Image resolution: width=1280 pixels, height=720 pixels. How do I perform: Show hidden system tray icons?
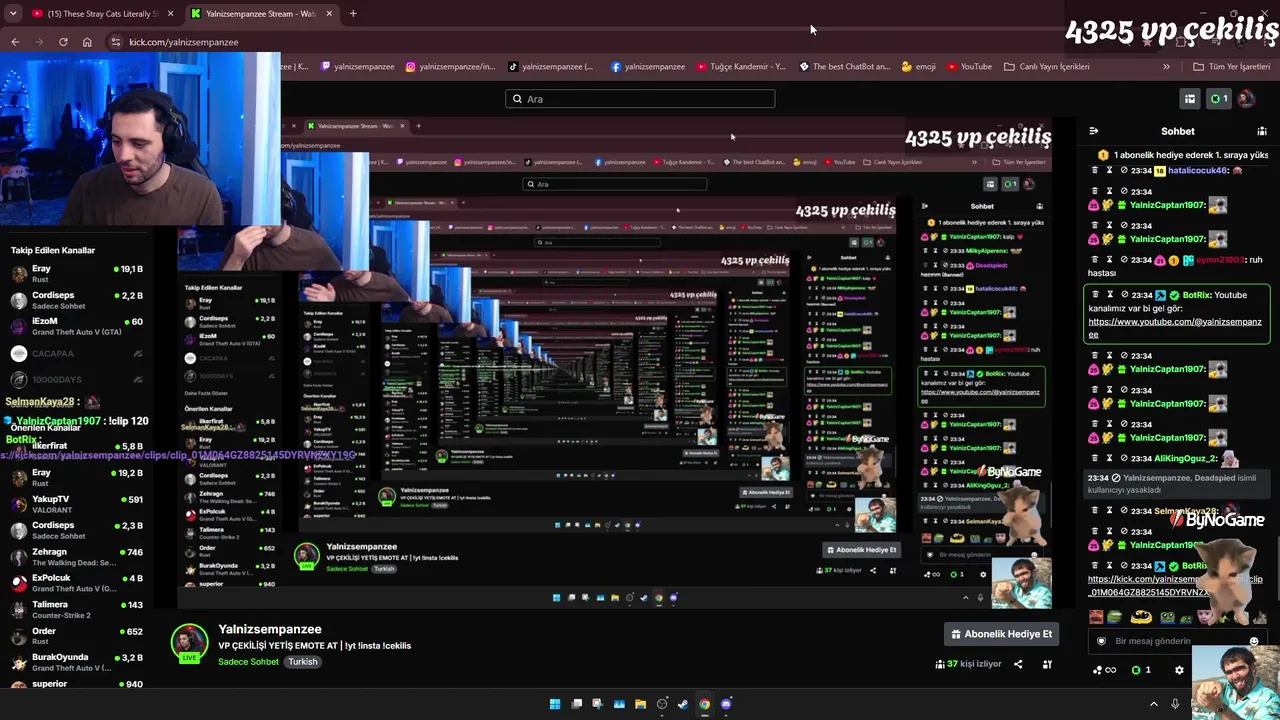point(1153,704)
